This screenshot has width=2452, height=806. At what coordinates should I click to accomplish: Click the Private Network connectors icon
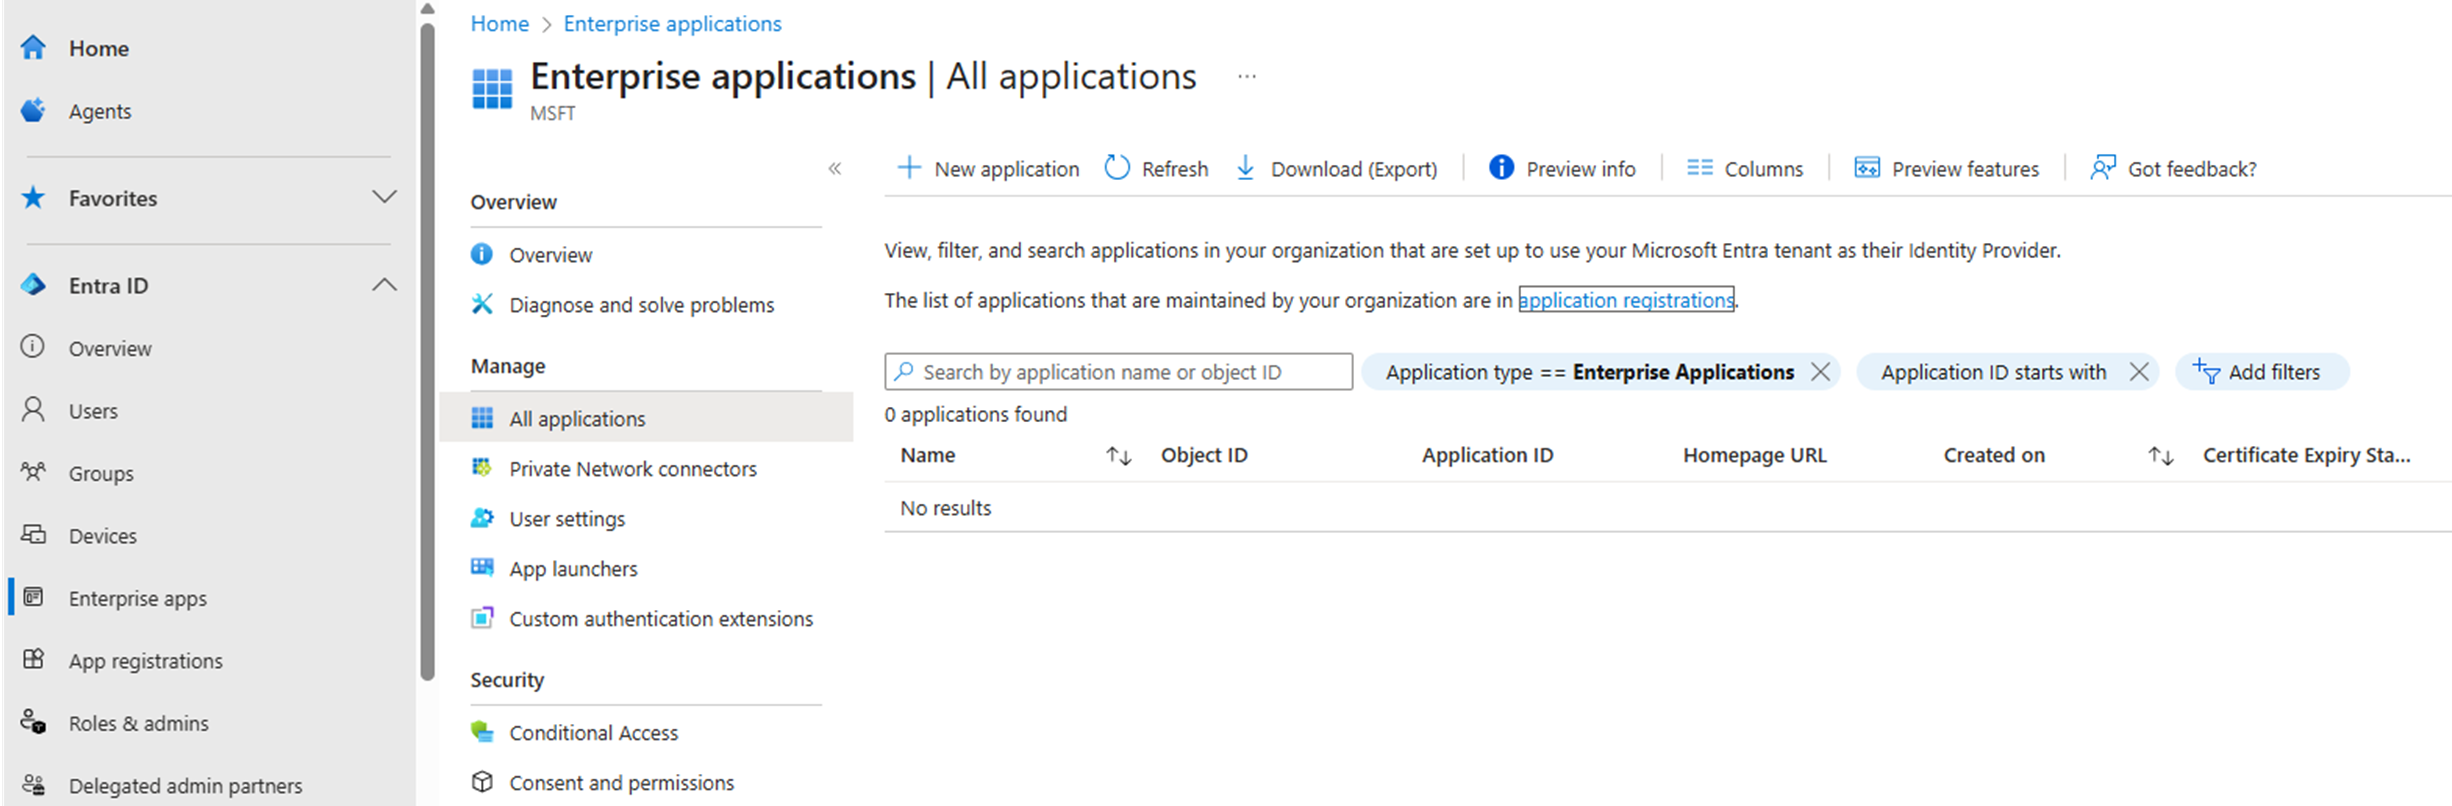coord(482,468)
